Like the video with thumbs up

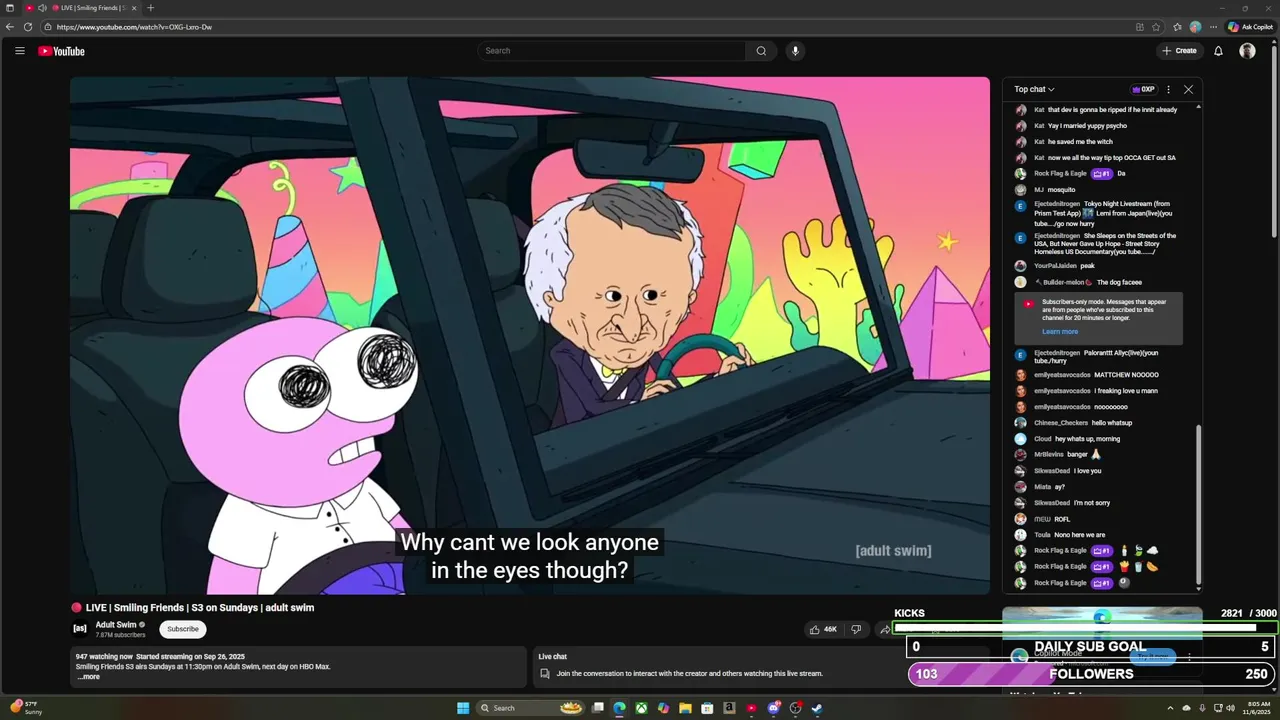click(824, 629)
